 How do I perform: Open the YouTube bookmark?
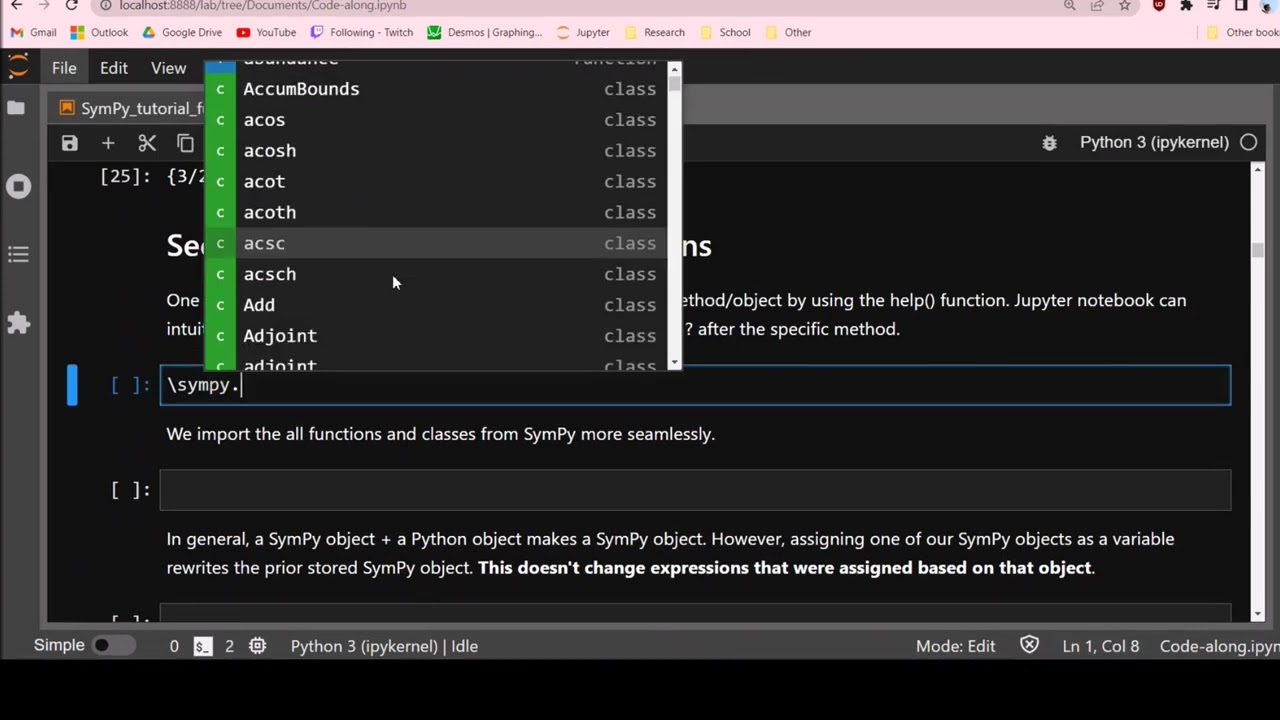(x=265, y=32)
